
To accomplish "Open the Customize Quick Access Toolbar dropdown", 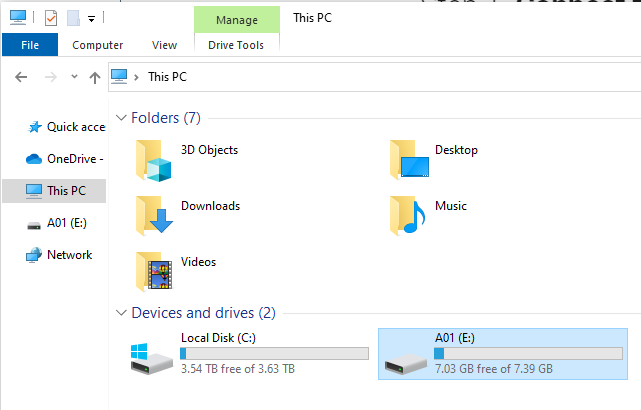I will [x=92, y=18].
